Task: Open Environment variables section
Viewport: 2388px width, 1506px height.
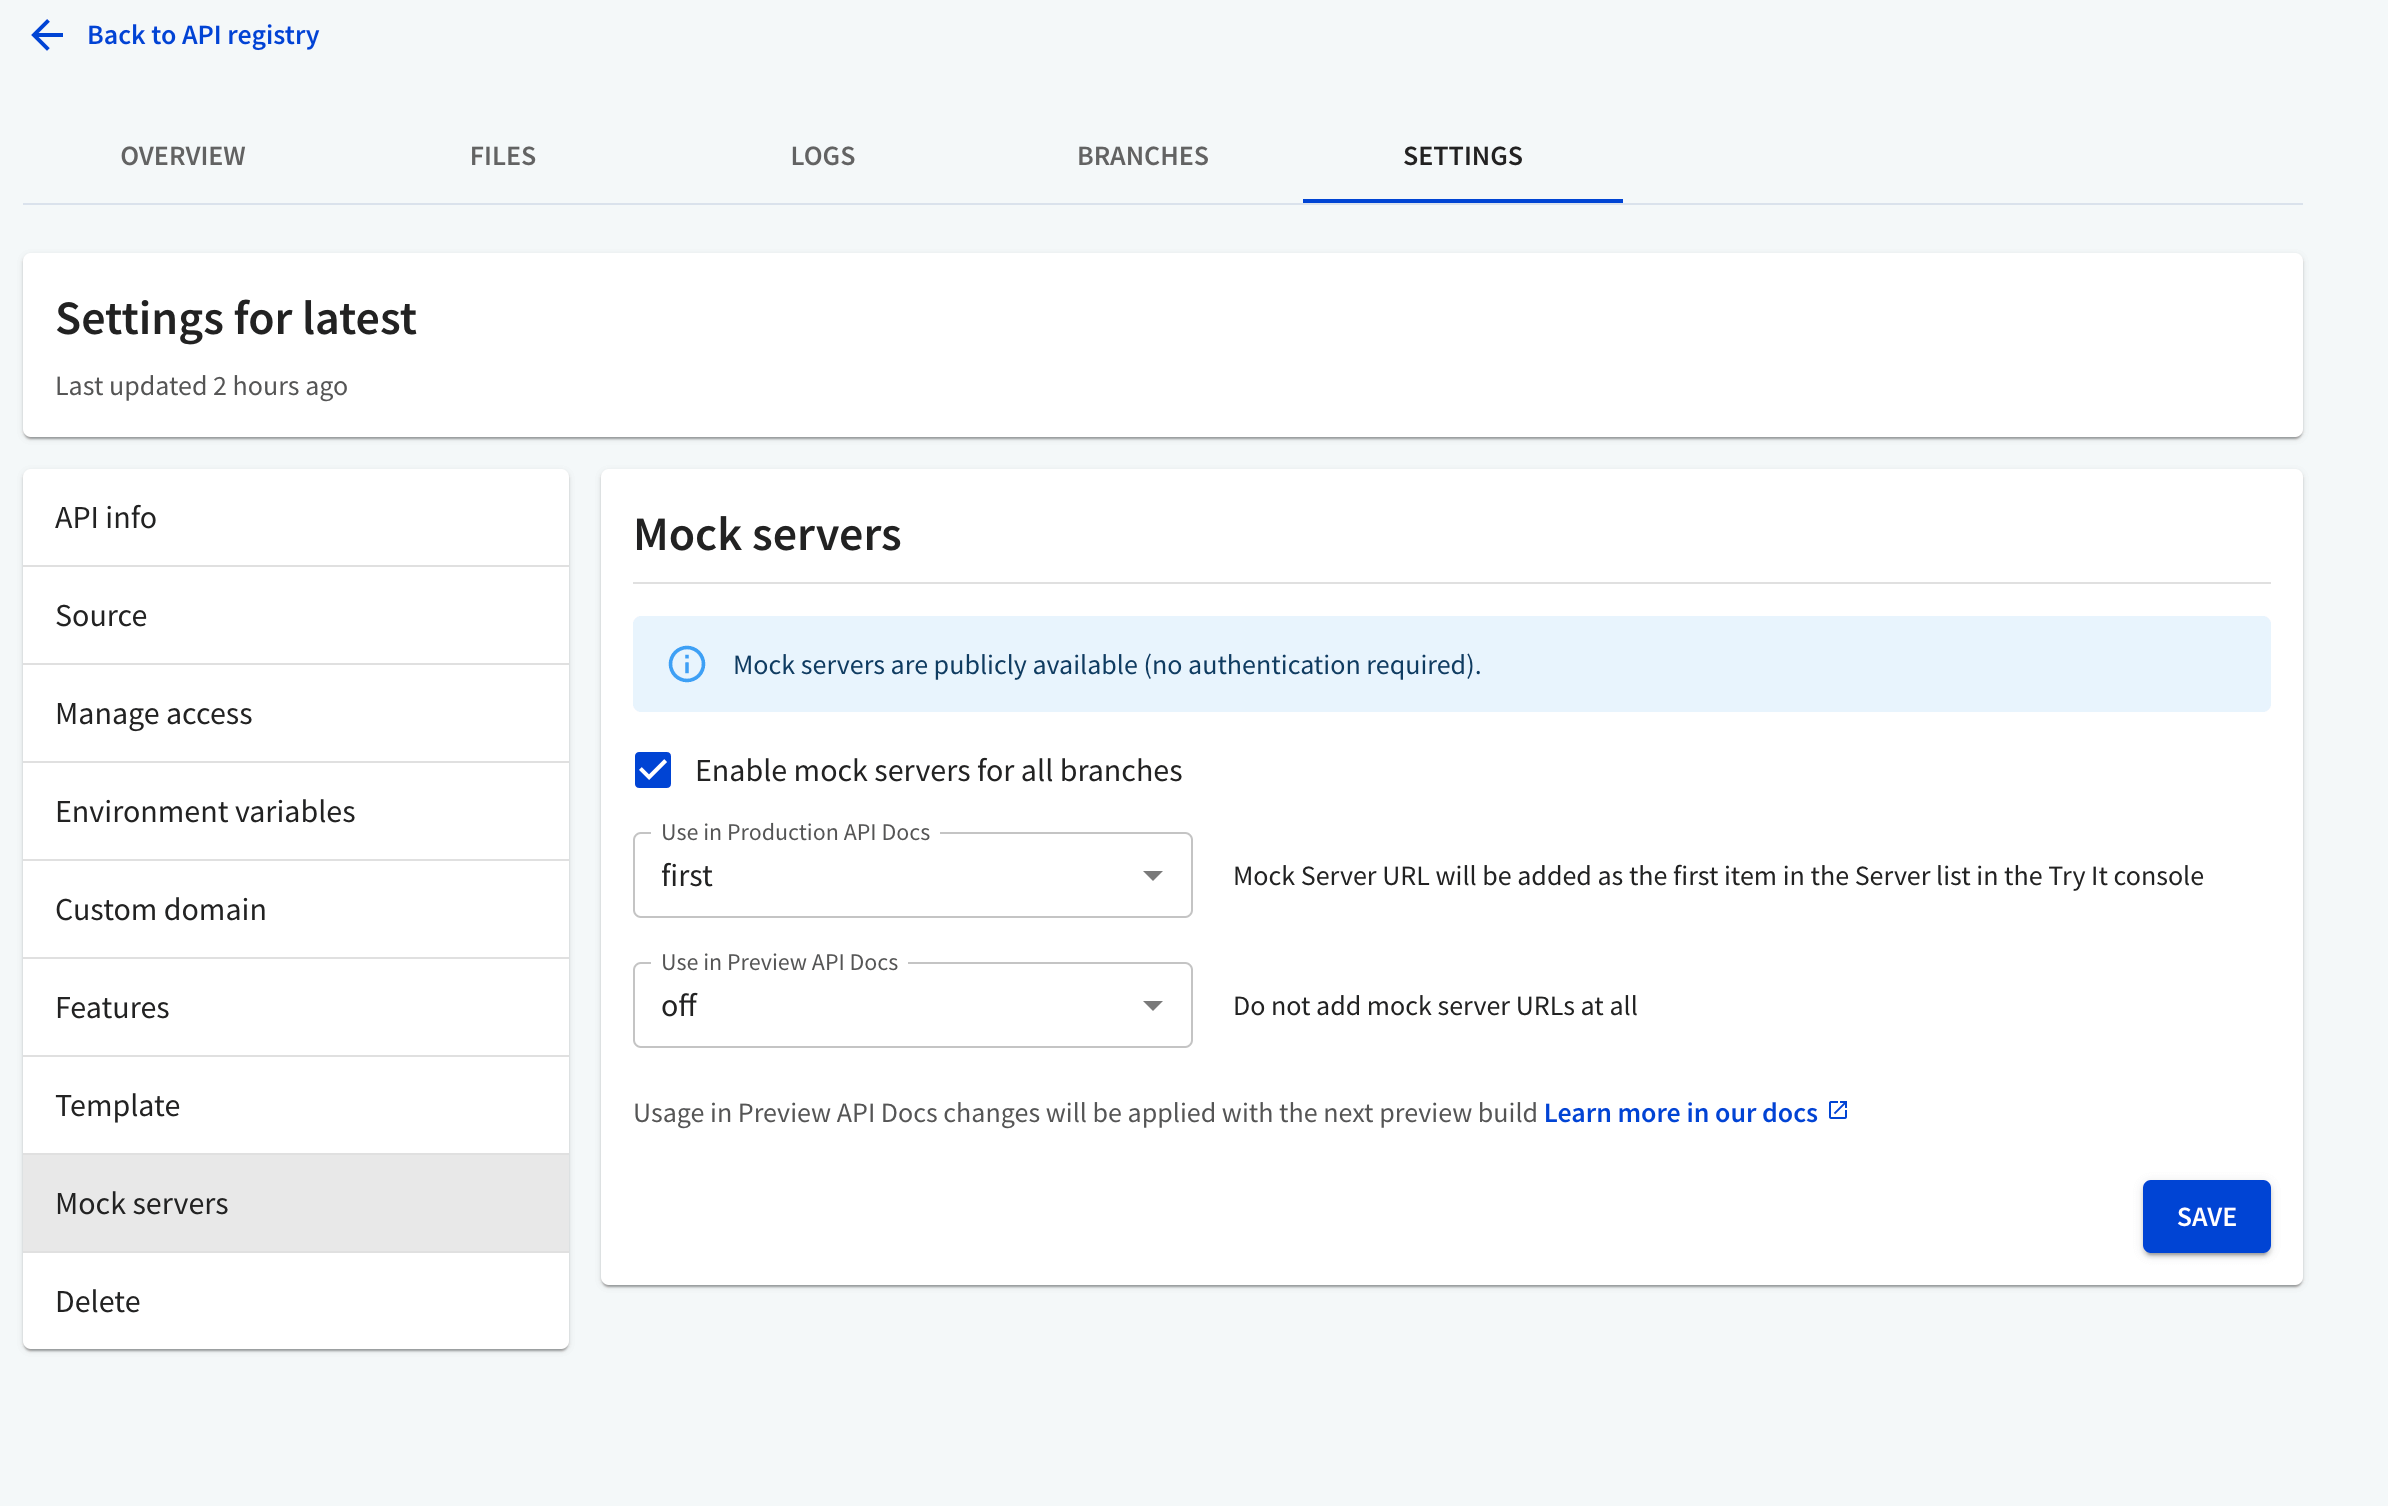Action: pos(296,812)
